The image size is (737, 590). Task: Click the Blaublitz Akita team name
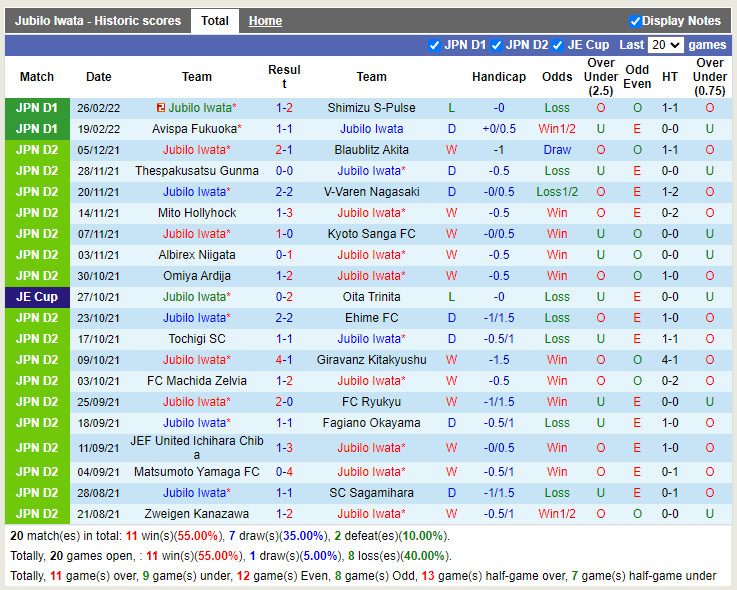coord(371,150)
